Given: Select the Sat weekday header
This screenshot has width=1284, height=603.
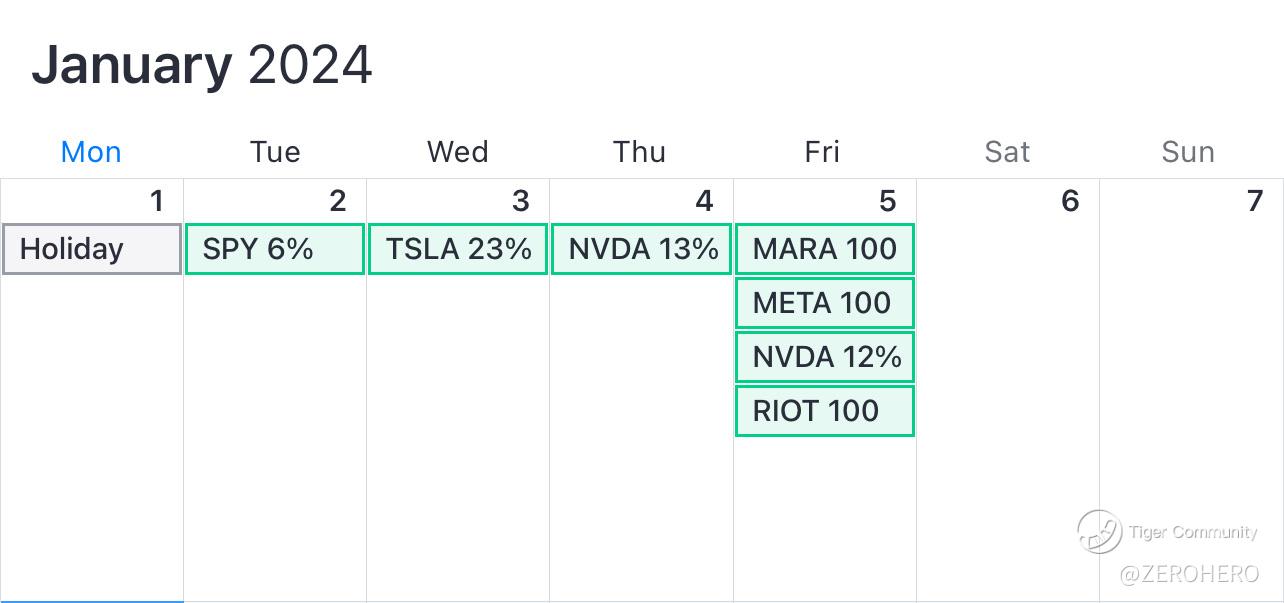Looking at the screenshot, I should point(1007,152).
